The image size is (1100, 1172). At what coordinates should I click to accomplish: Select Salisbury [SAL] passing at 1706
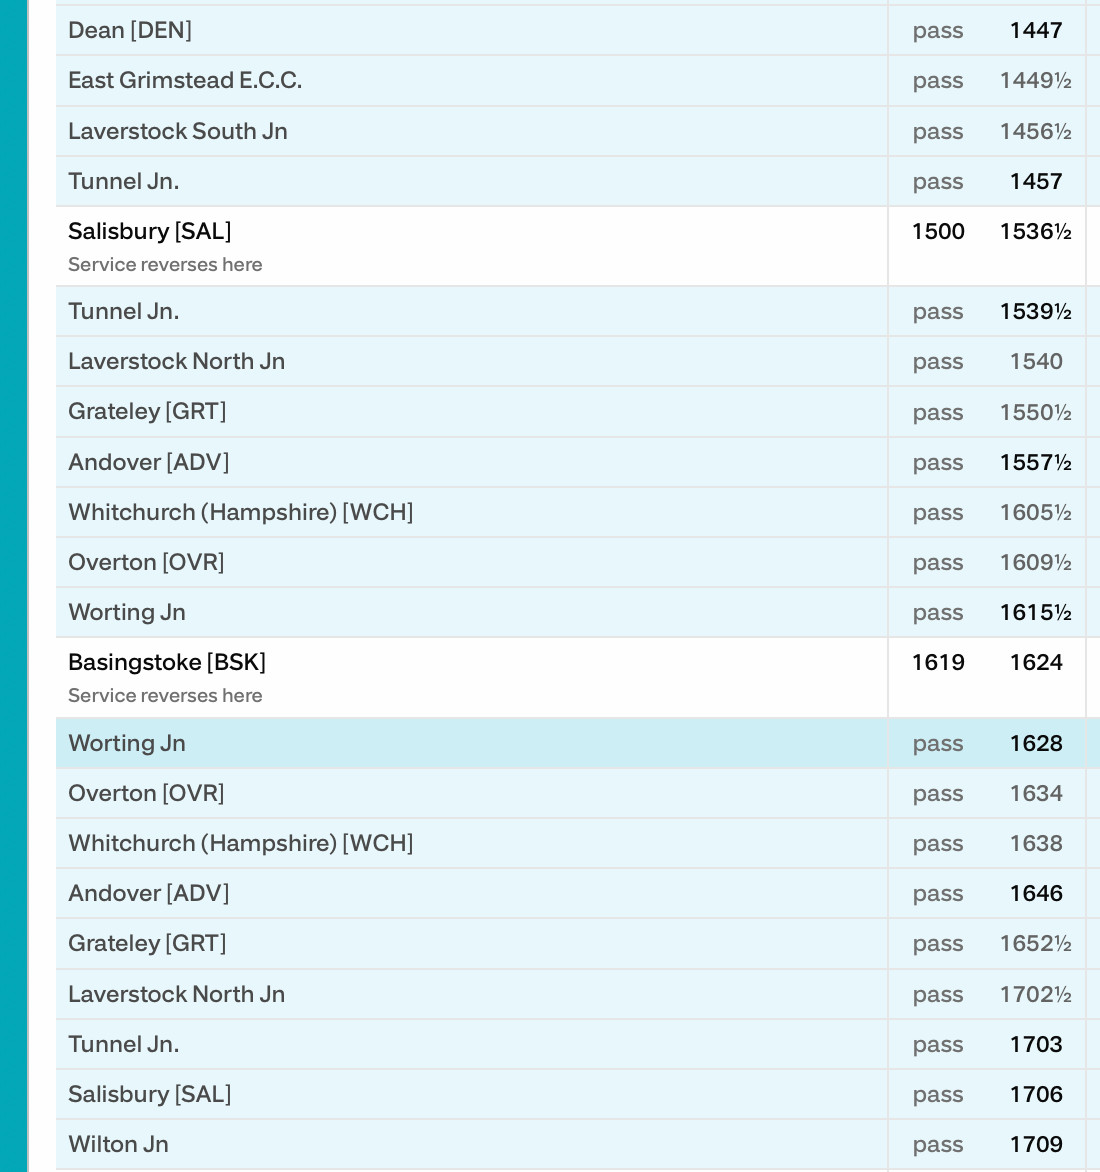coord(150,1094)
